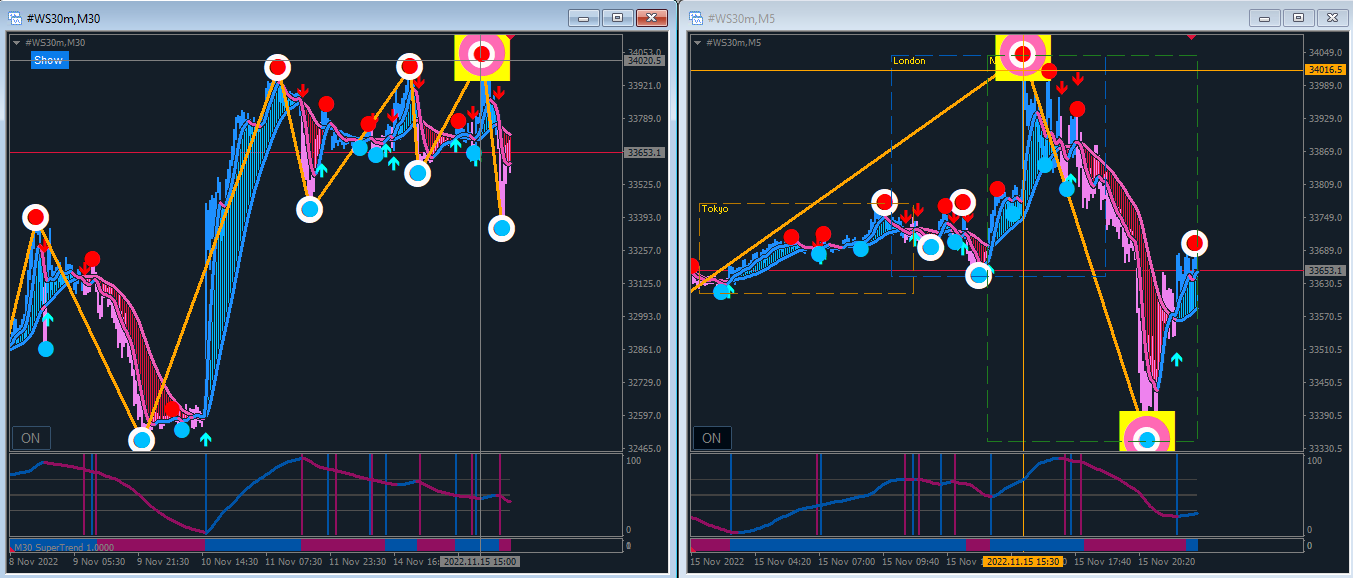
Task: Open the M5 window system menu icon
Action: 695,18
